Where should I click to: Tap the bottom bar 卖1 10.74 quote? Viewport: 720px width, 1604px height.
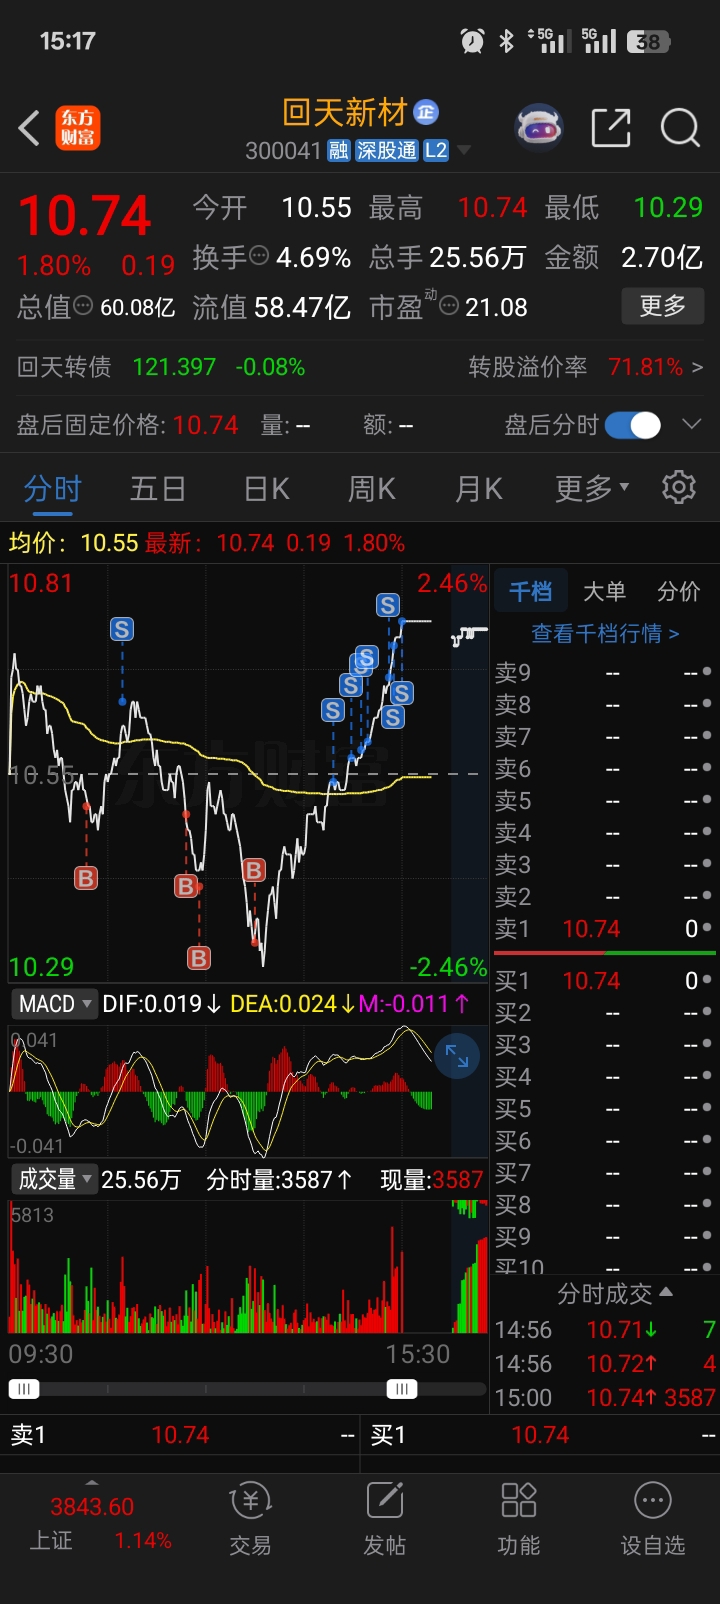[180, 1435]
